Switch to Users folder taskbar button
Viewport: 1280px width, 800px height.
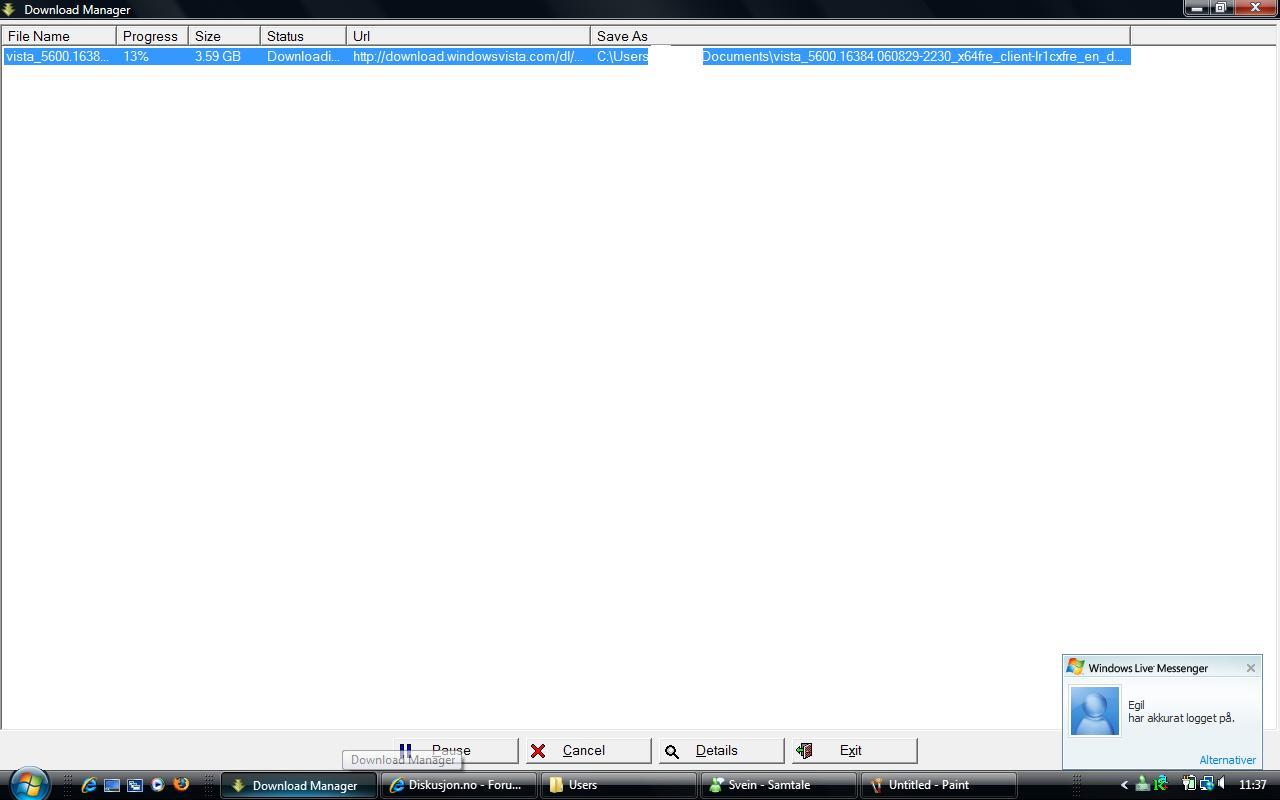click(x=618, y=785)
